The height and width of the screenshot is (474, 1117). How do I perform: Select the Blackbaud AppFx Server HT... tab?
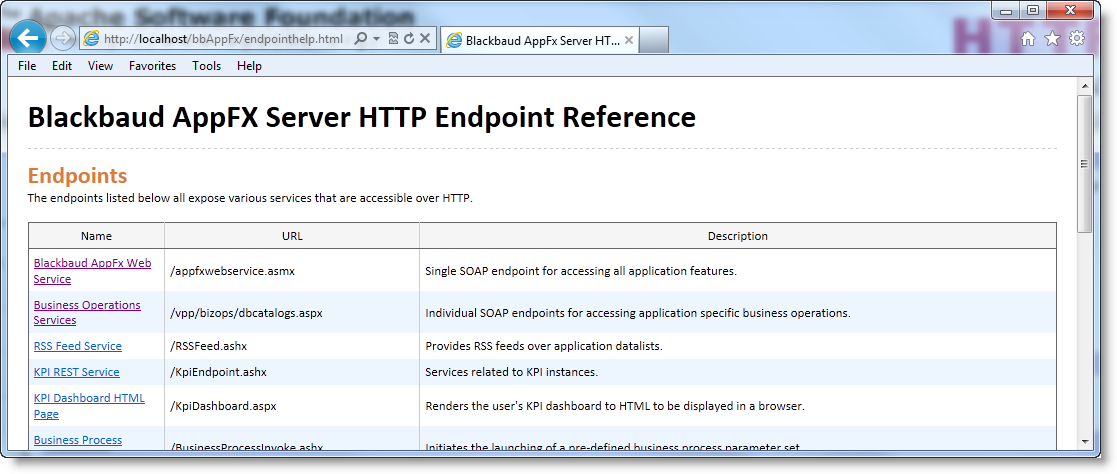[x=539, y=41]
